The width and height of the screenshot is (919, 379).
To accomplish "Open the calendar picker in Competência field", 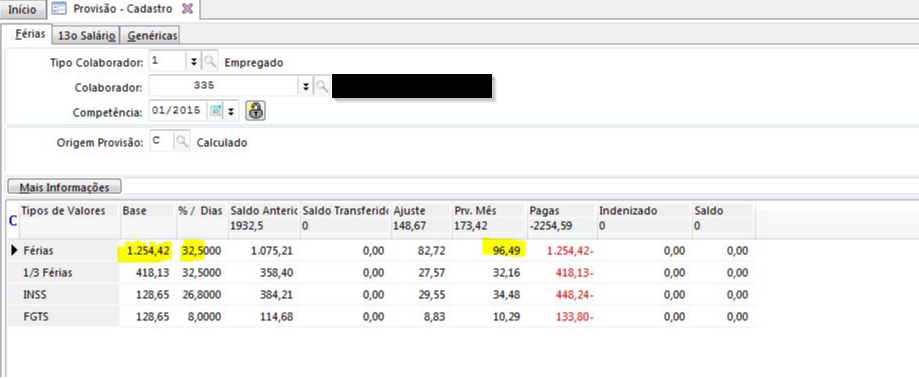I will coord(216,111).
